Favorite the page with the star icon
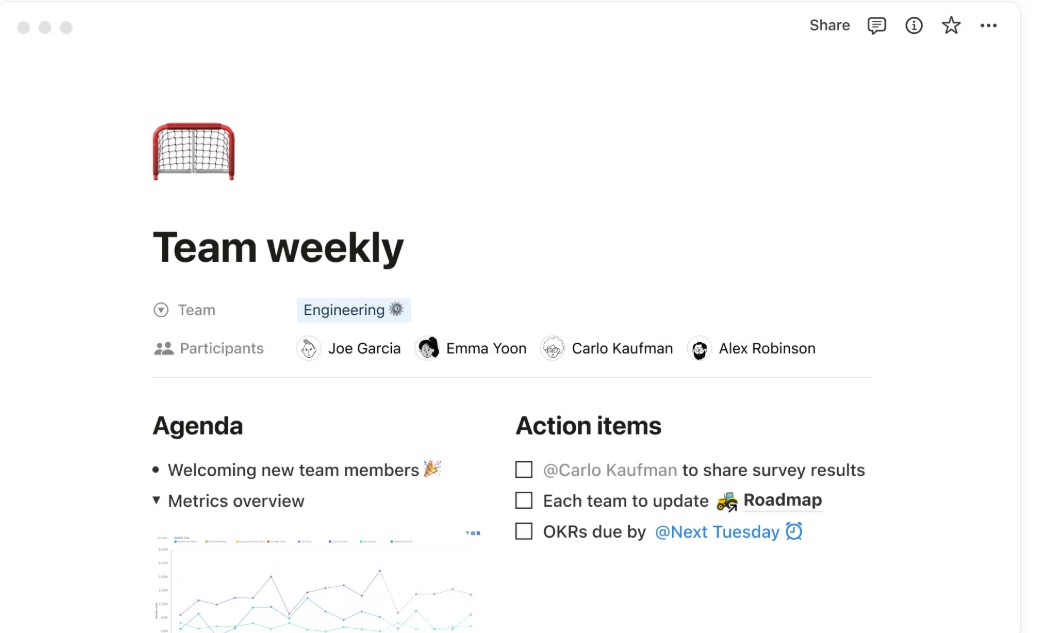1038x633 pixels. tap(951, 26)
